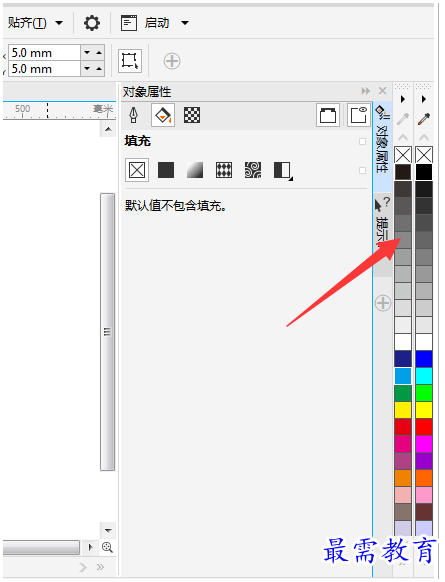Viewport: 445px width, 582px height.
Task: Open the 启动 dropdown arrow
Action: (x=184, y=23)
